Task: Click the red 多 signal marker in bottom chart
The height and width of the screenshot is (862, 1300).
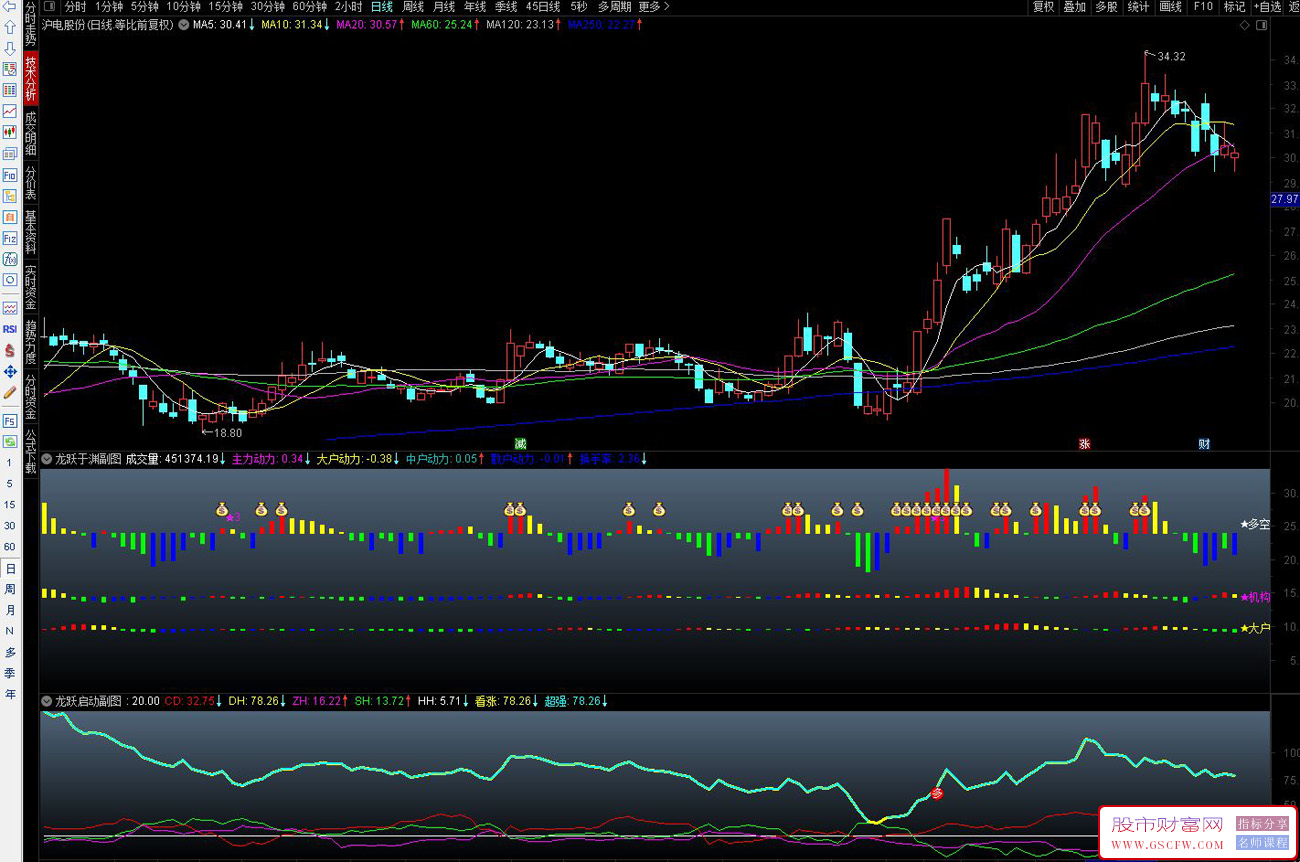Action: [x=937, y=793]
